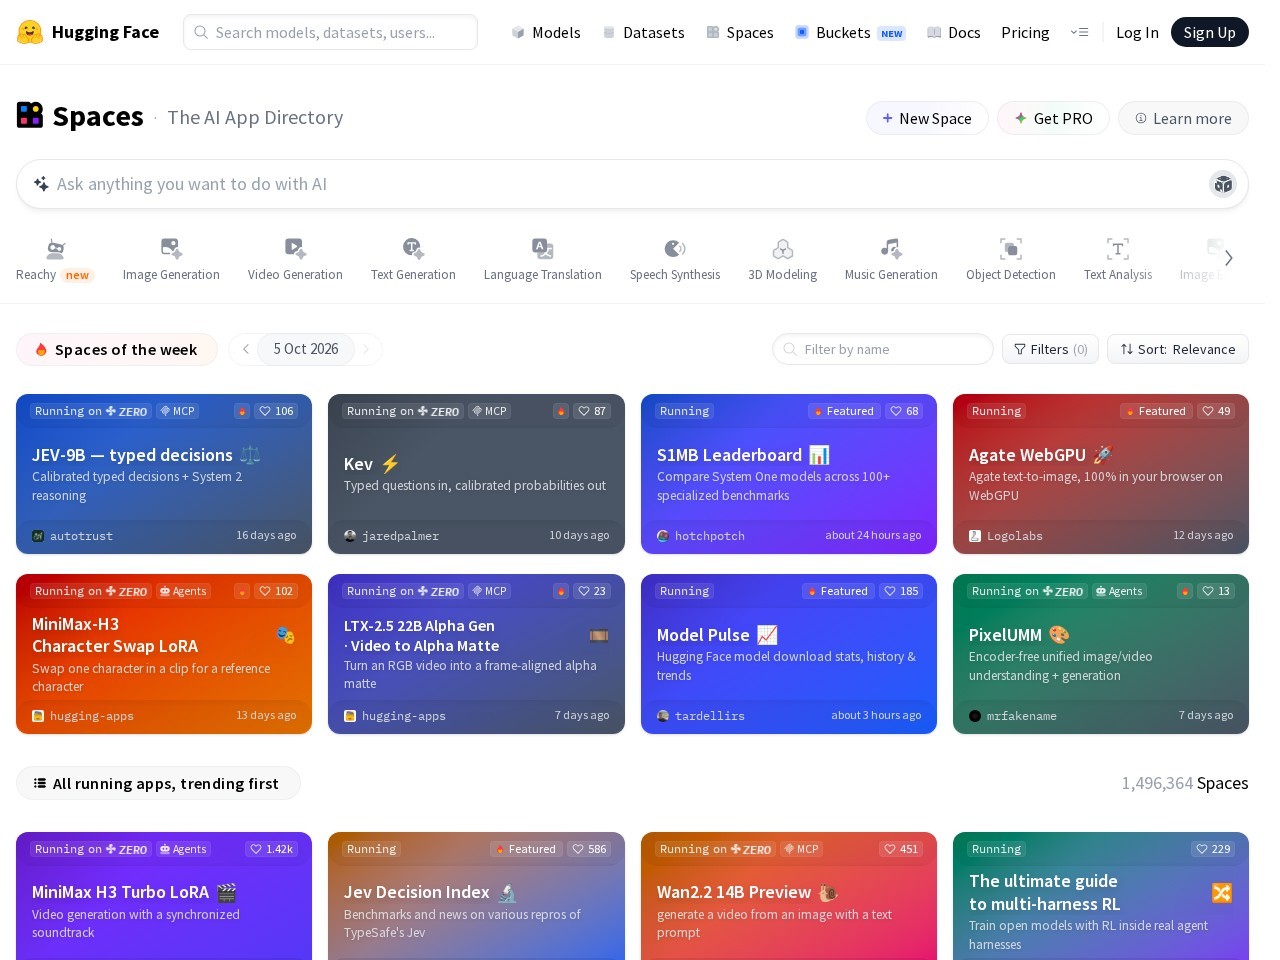Screen dimensions: 1280x960
Task: Click the Learn more button
Action: click(1183, 118)
